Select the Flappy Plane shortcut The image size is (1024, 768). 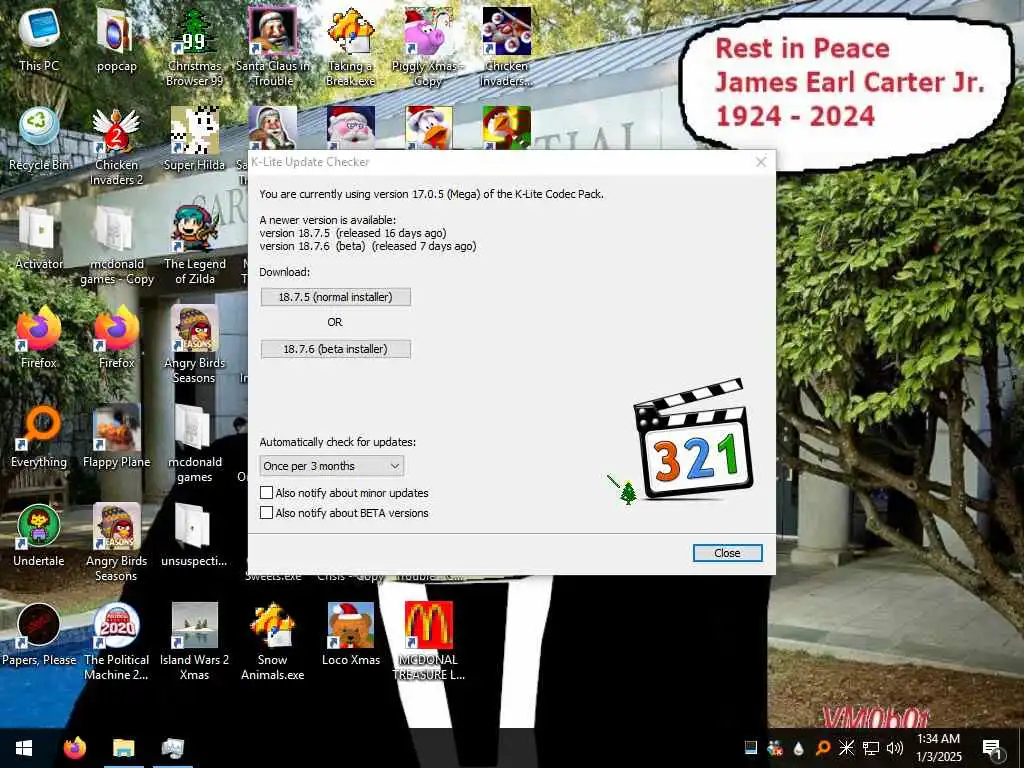(x=116, y=436)
